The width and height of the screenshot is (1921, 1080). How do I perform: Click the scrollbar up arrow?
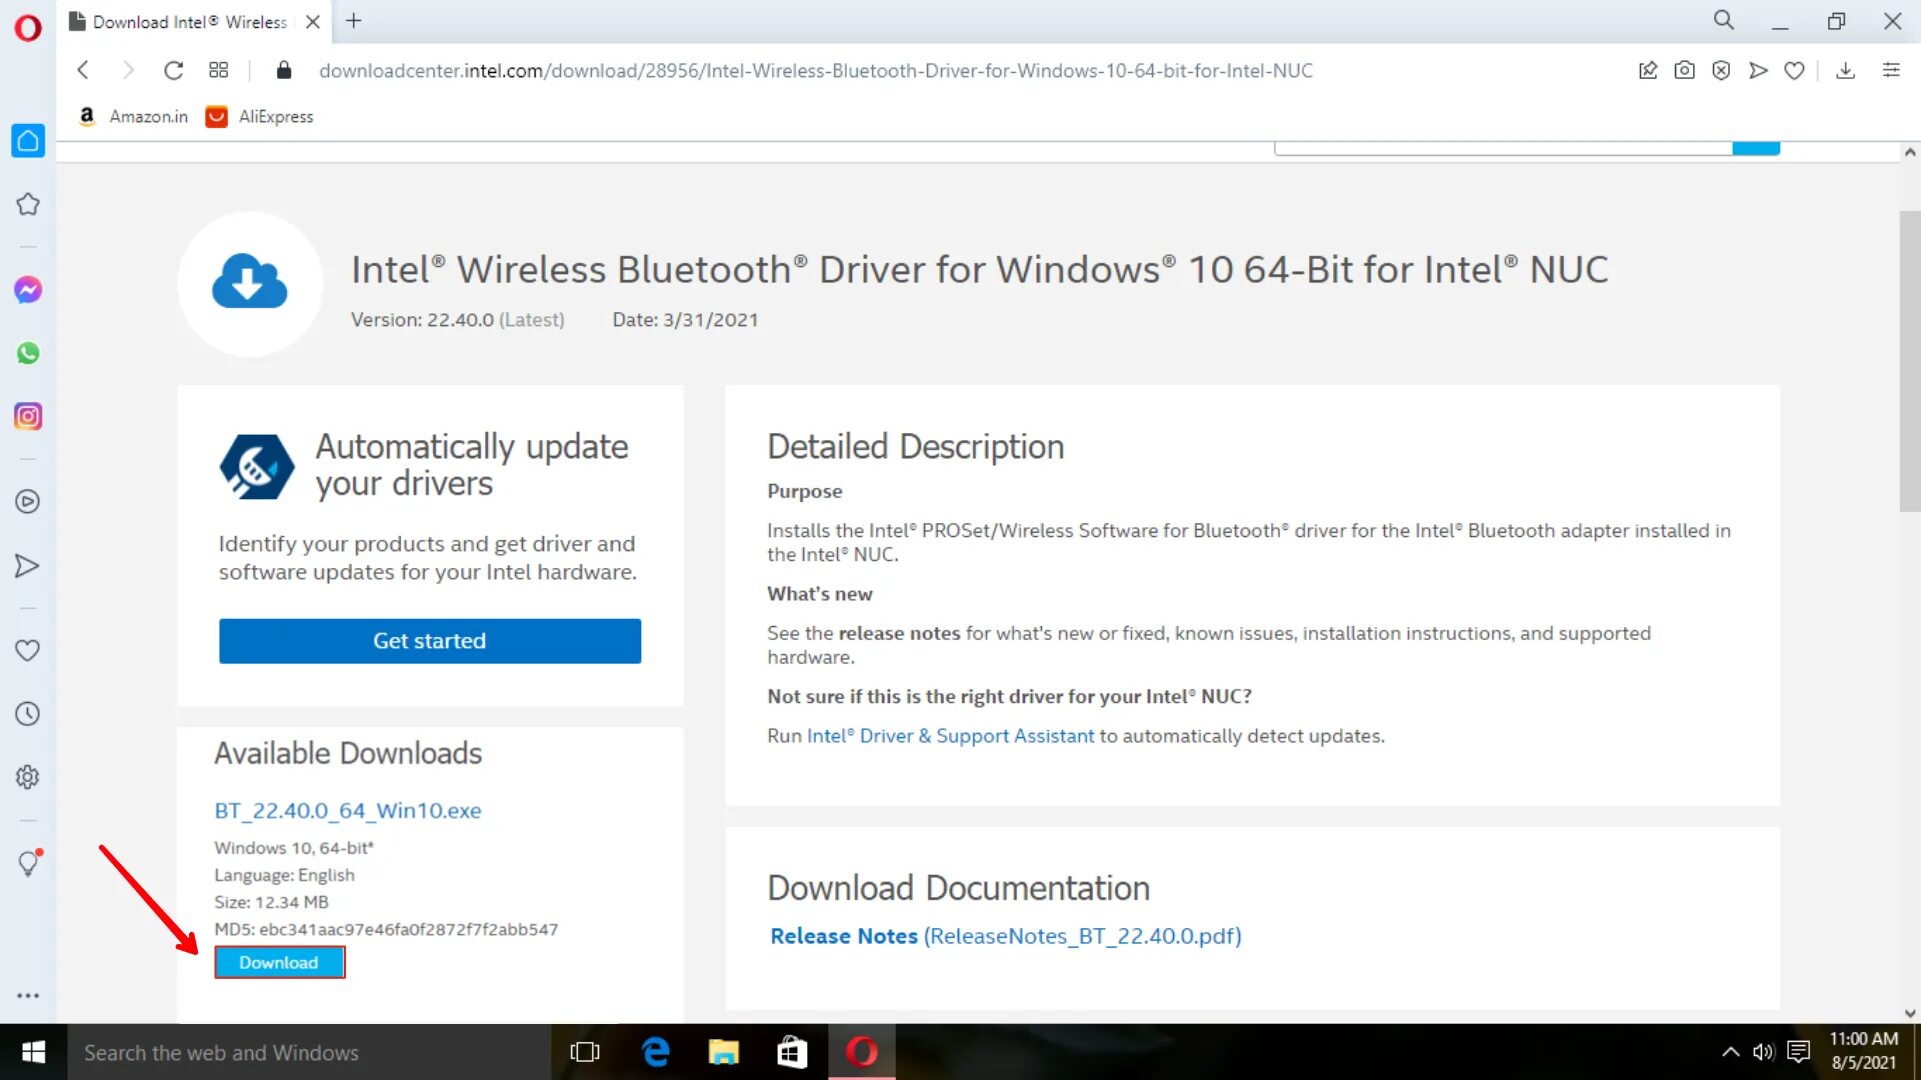pyautogui.click(x=1909, y=152)
